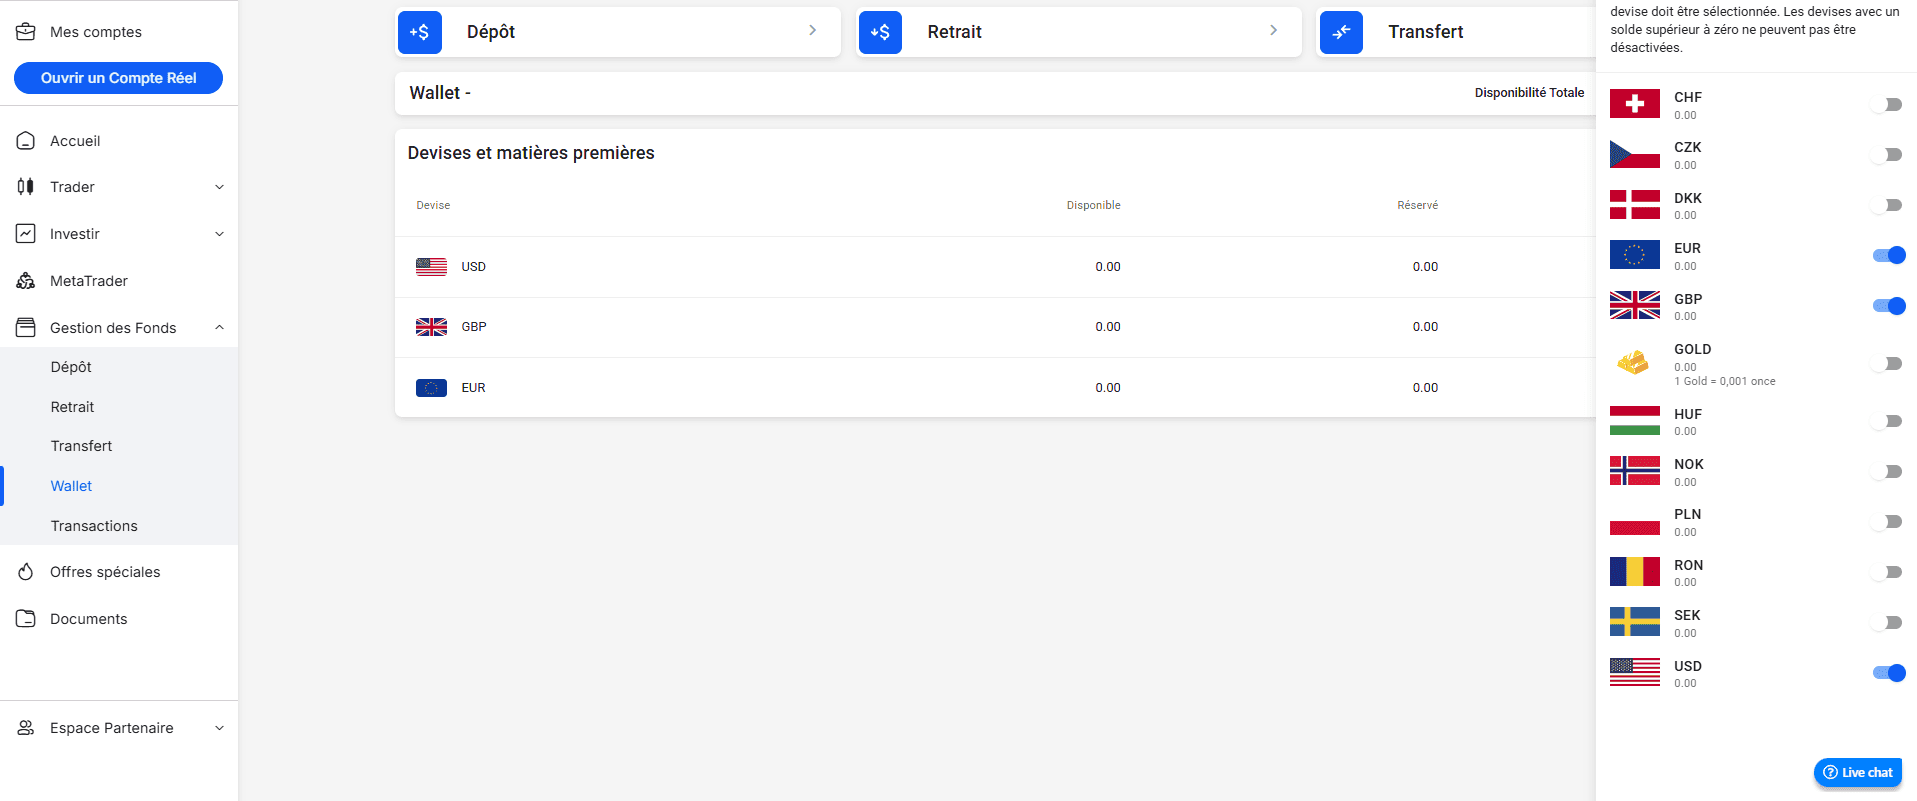Turn on the RON currency switch
Screen dimensions: 1917x801
(1888, 572)
